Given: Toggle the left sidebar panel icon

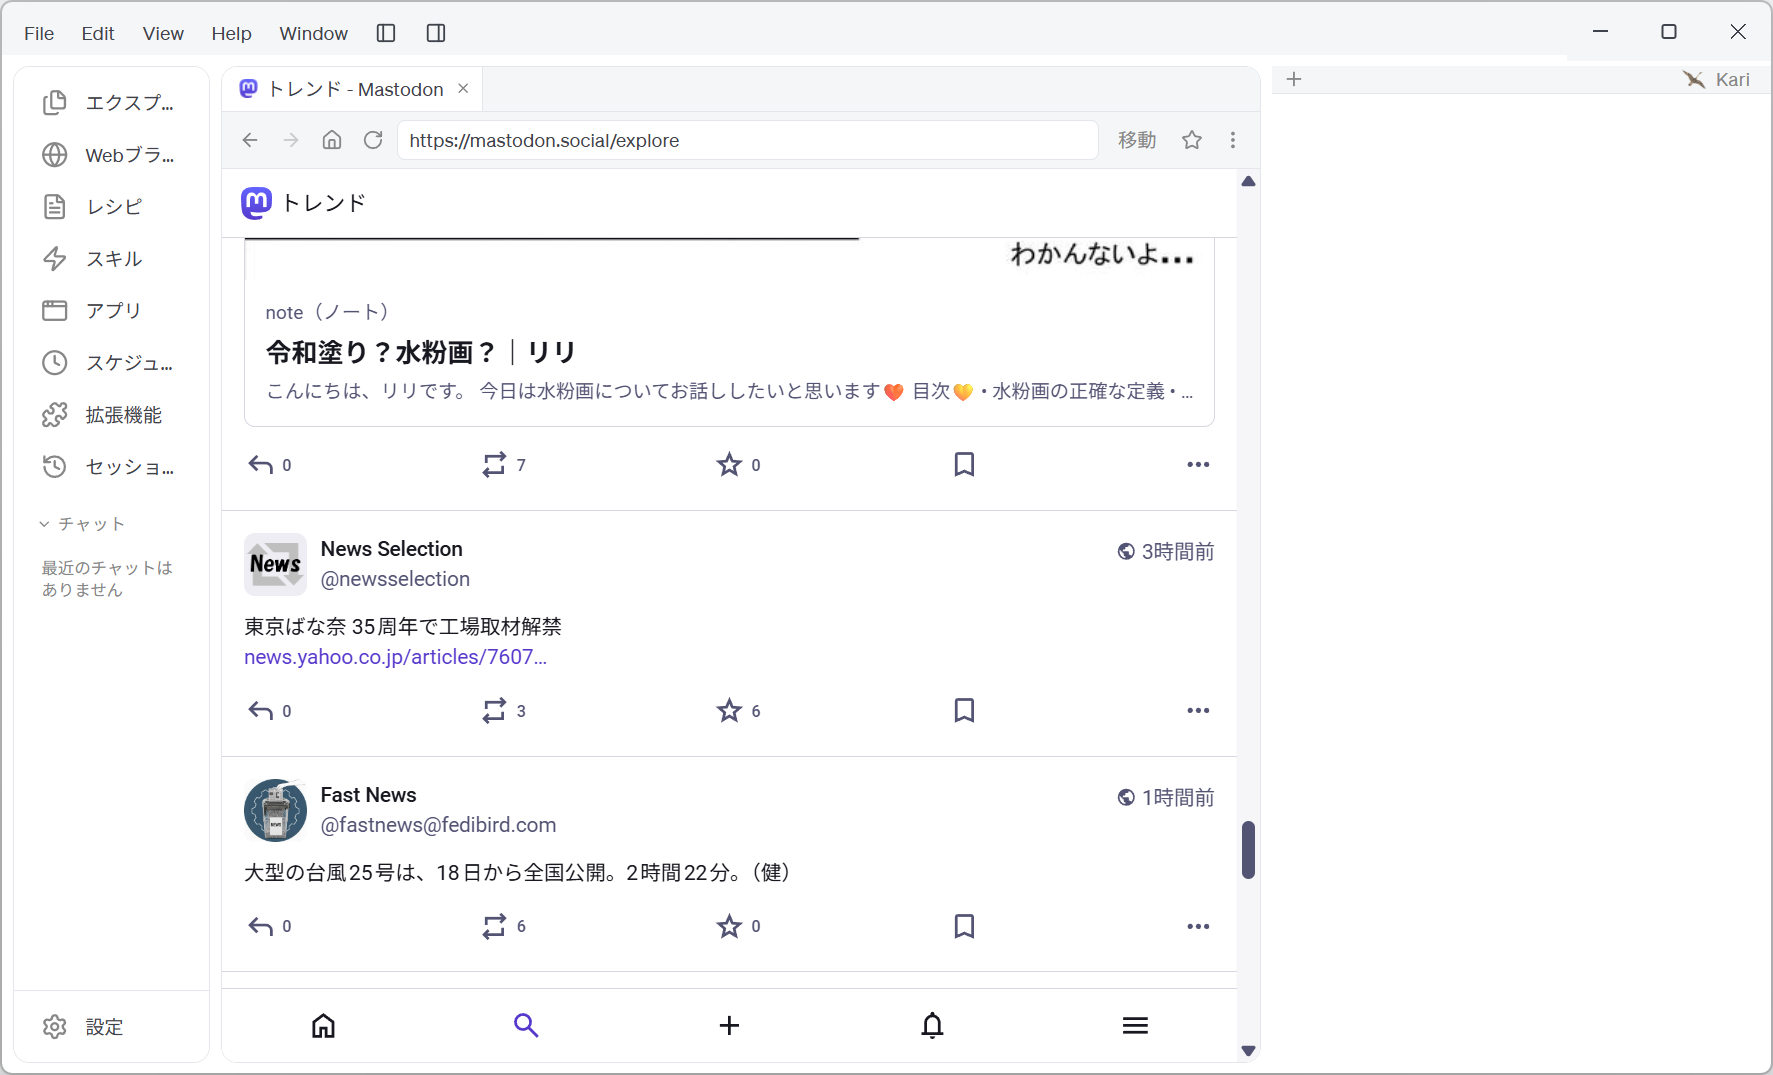Looking at the screenshot, I should coord(386,33).
